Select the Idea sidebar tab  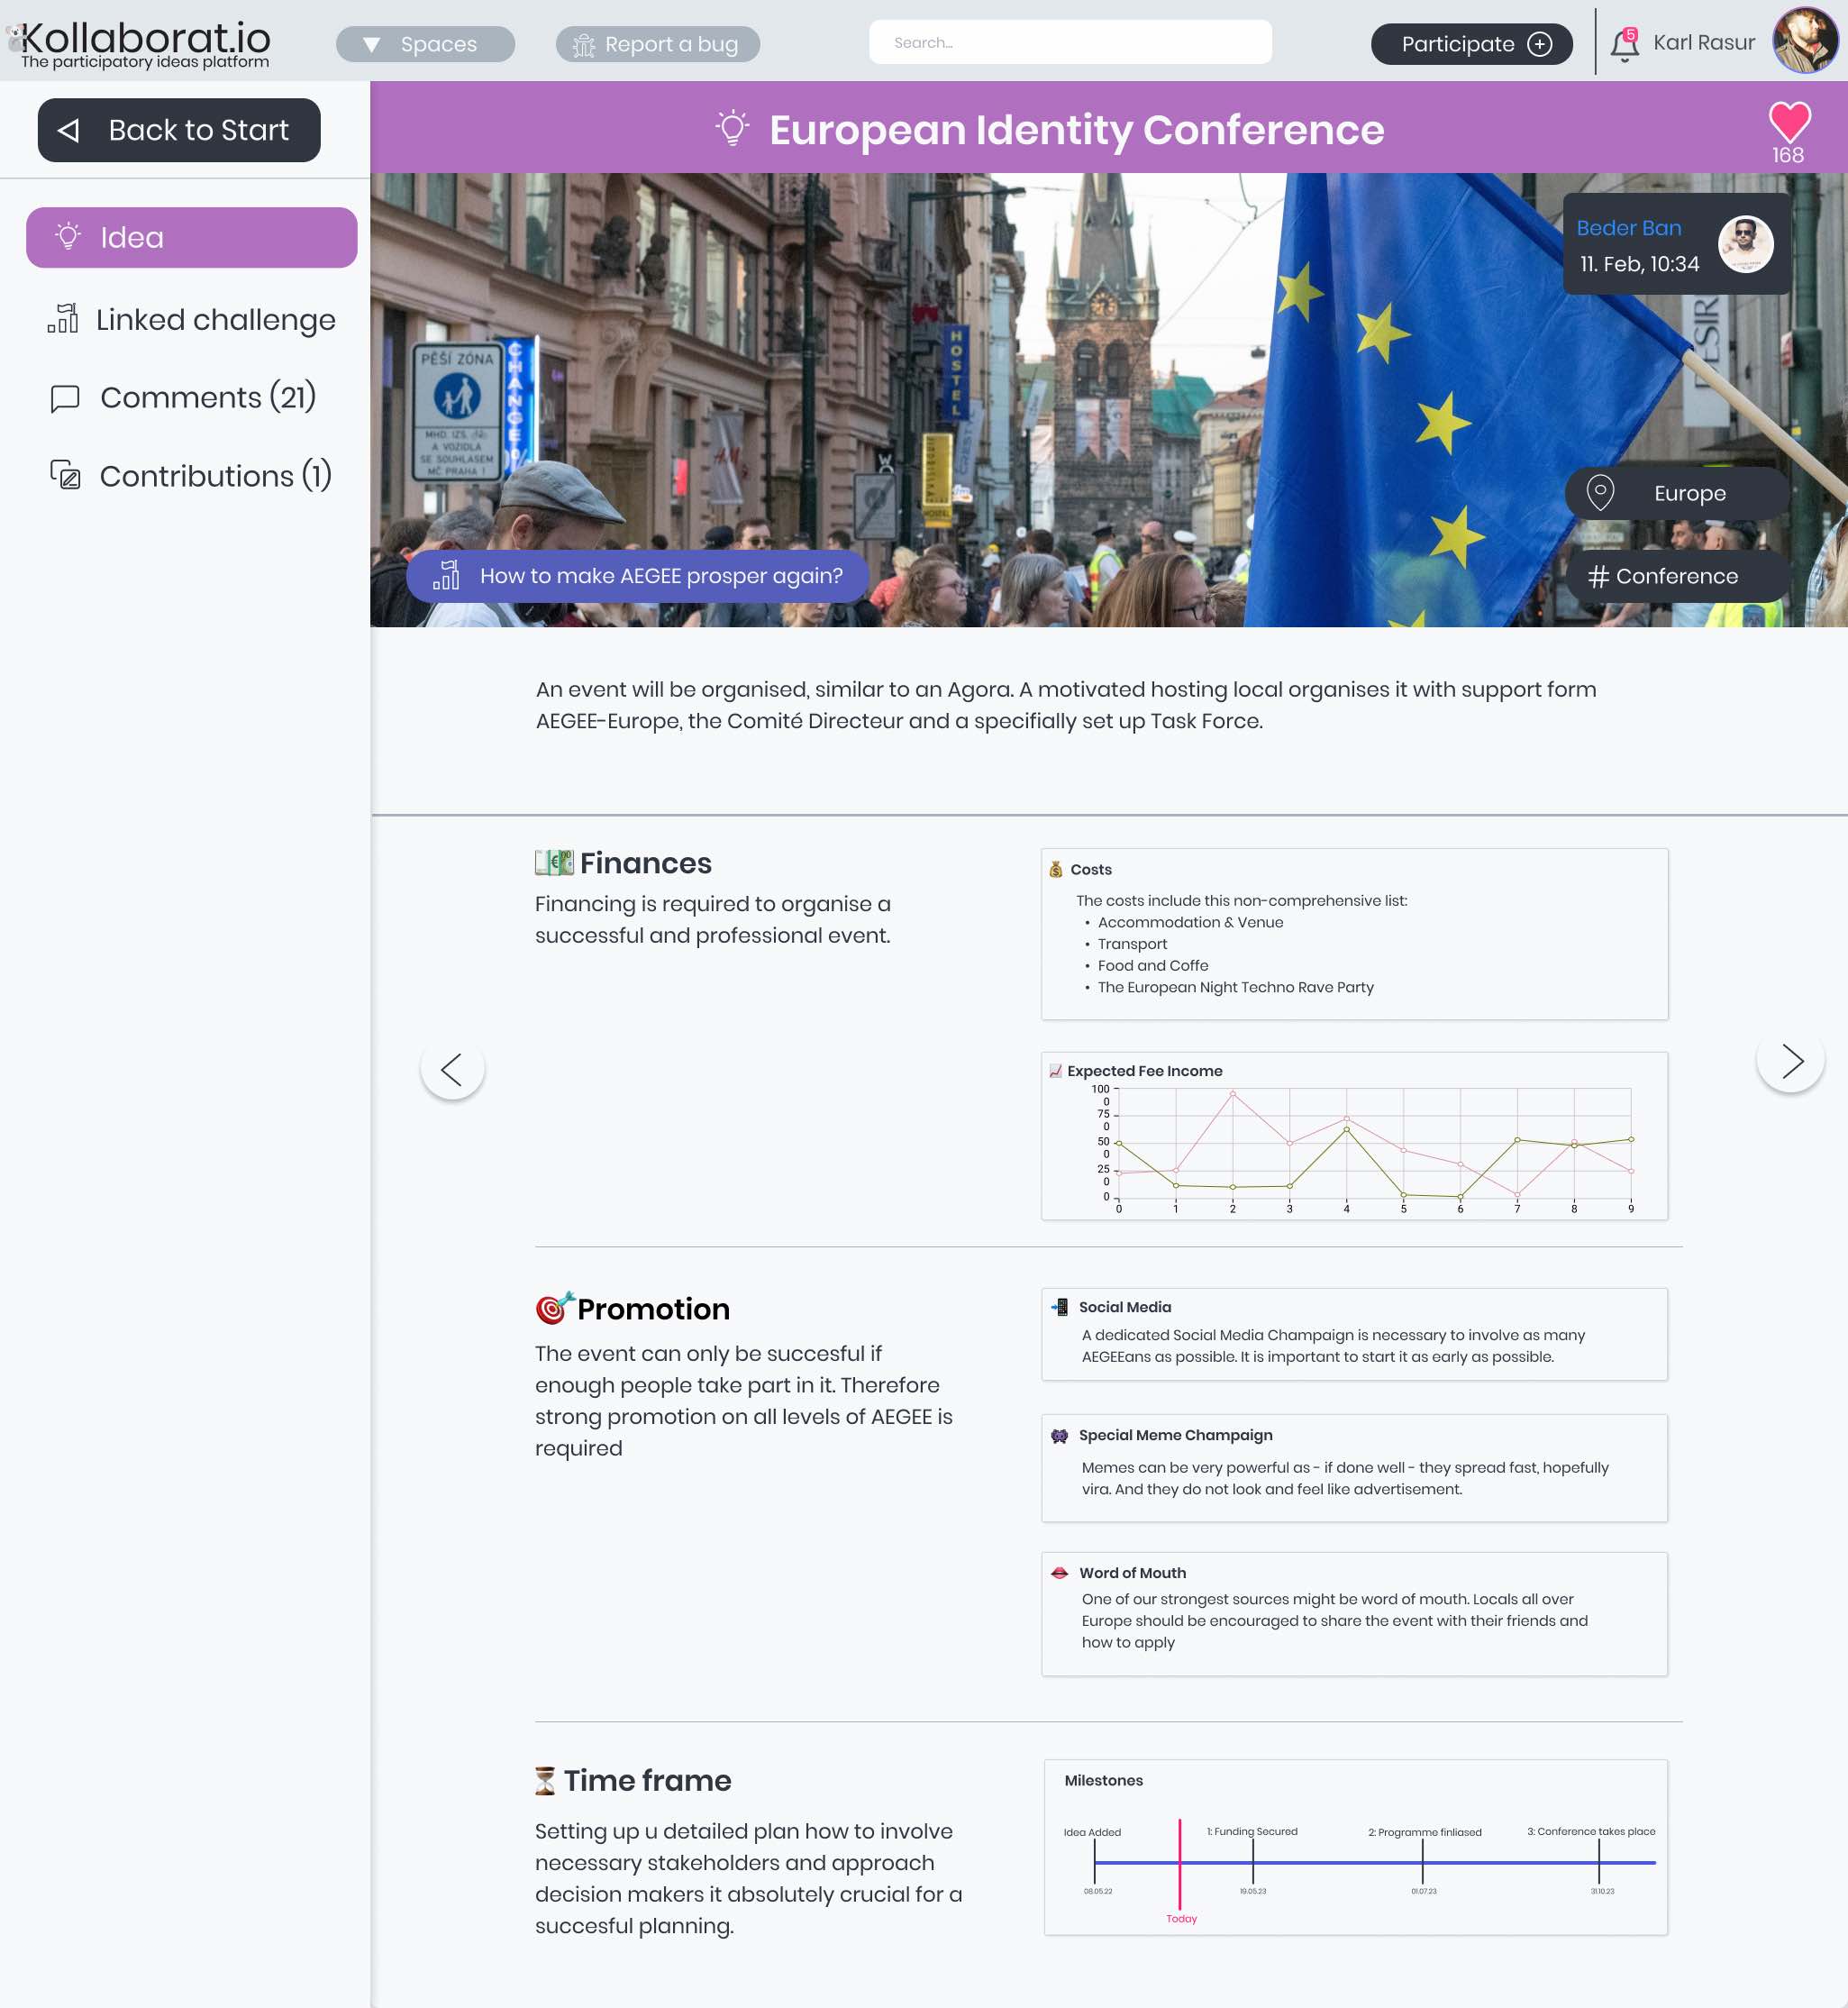point(191,237)
